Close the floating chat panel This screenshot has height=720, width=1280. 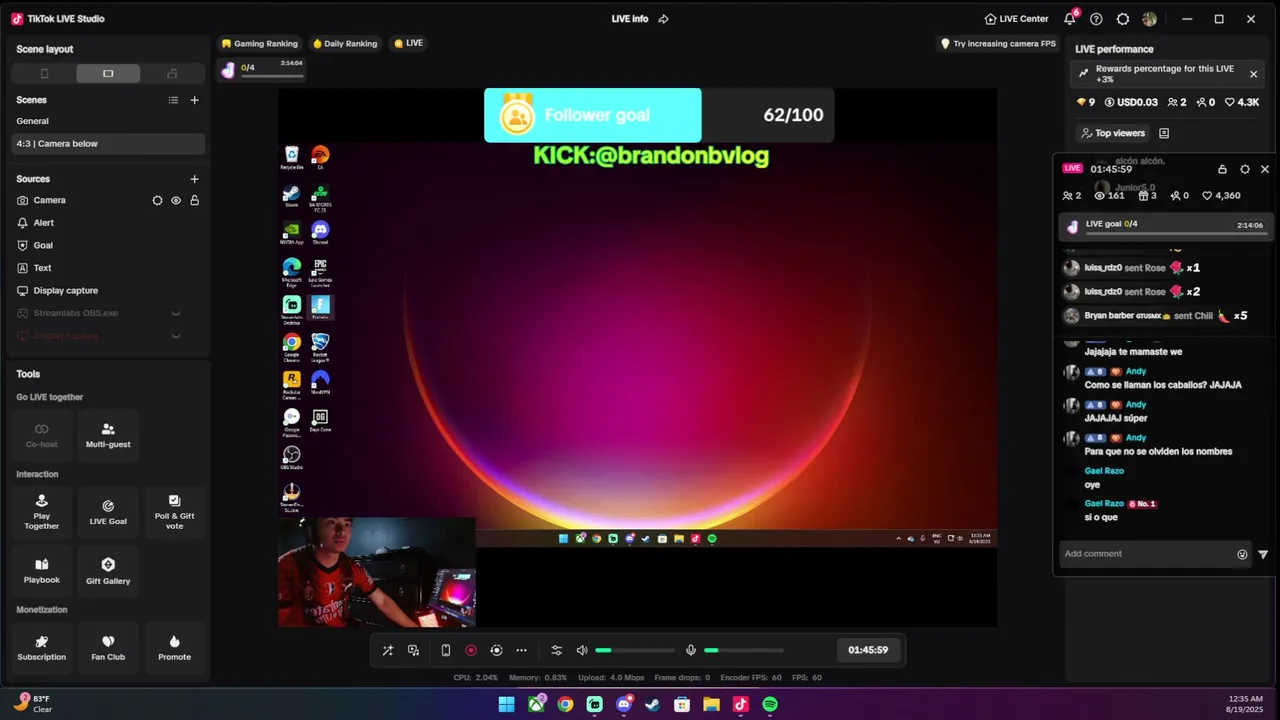click(1265, 169)
